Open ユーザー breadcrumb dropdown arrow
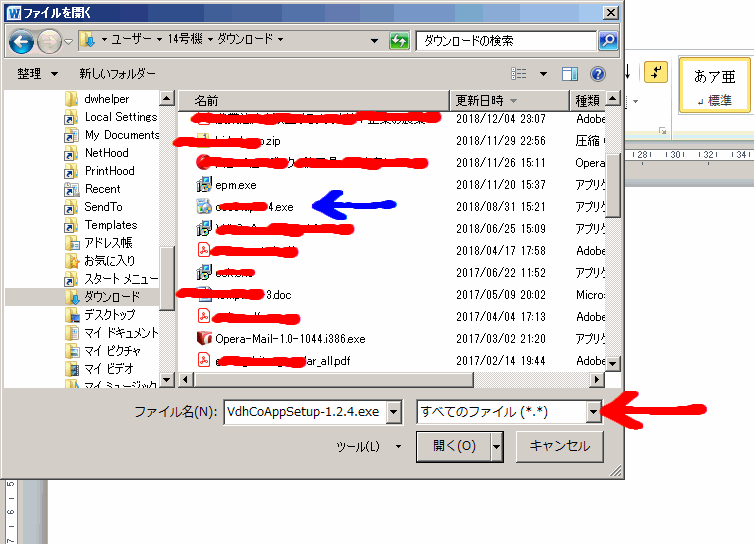This screenshot has width=754, height=544. click(159, 39)
